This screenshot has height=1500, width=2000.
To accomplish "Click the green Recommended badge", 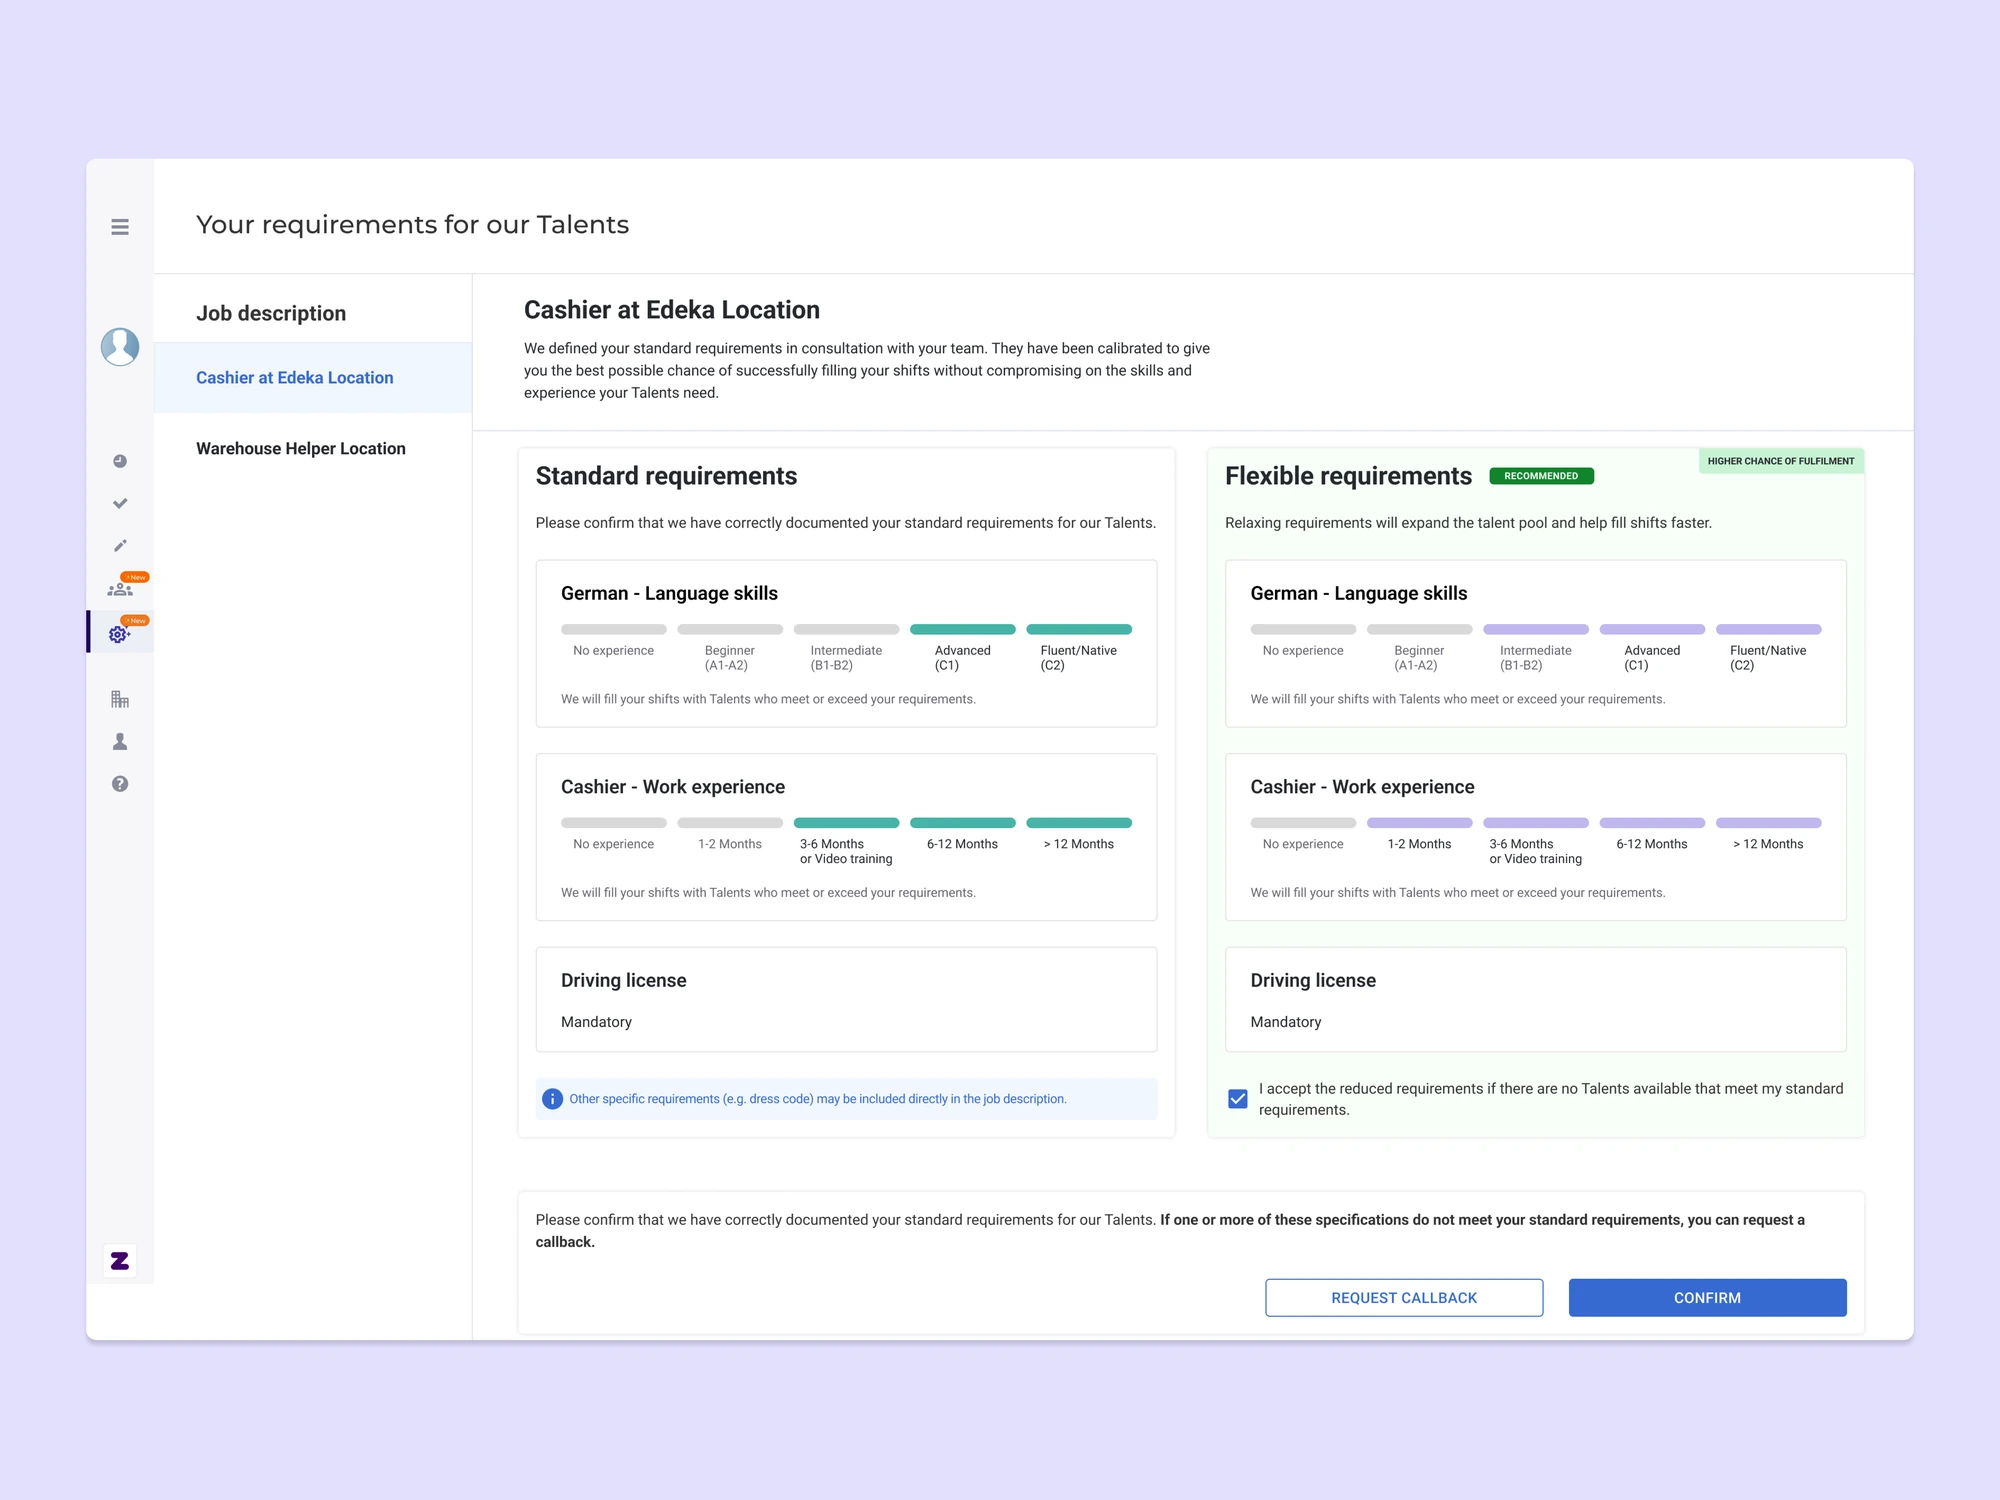I will (x=1541, y=476).
